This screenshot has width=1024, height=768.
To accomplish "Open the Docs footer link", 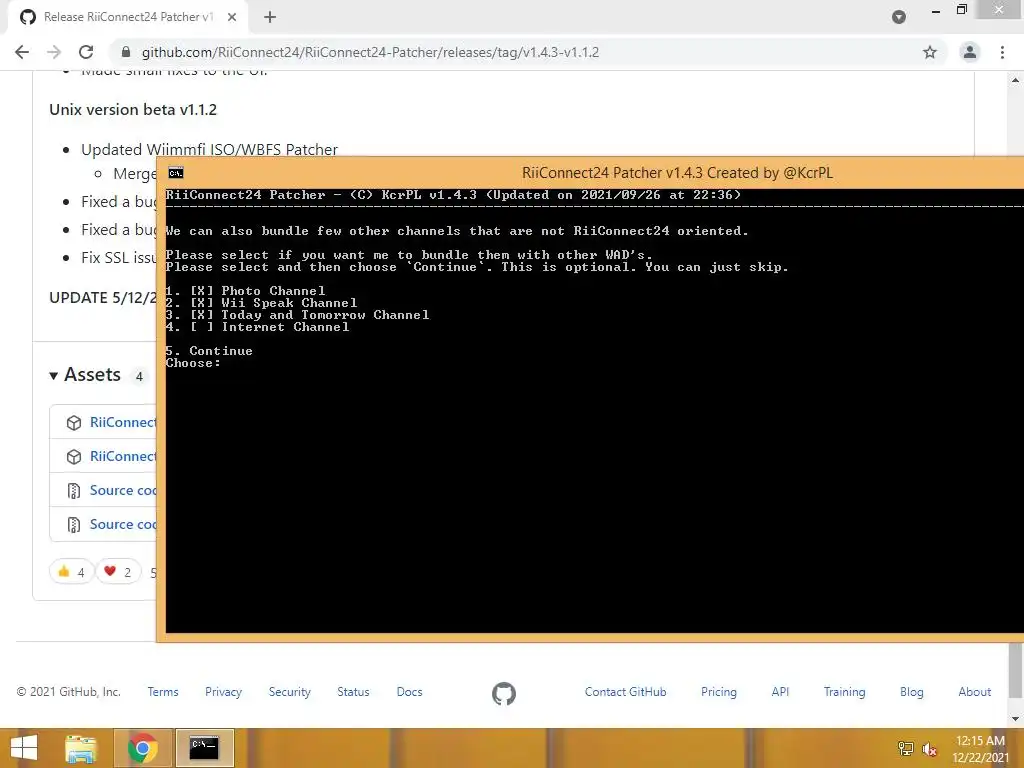I will 409,692.
